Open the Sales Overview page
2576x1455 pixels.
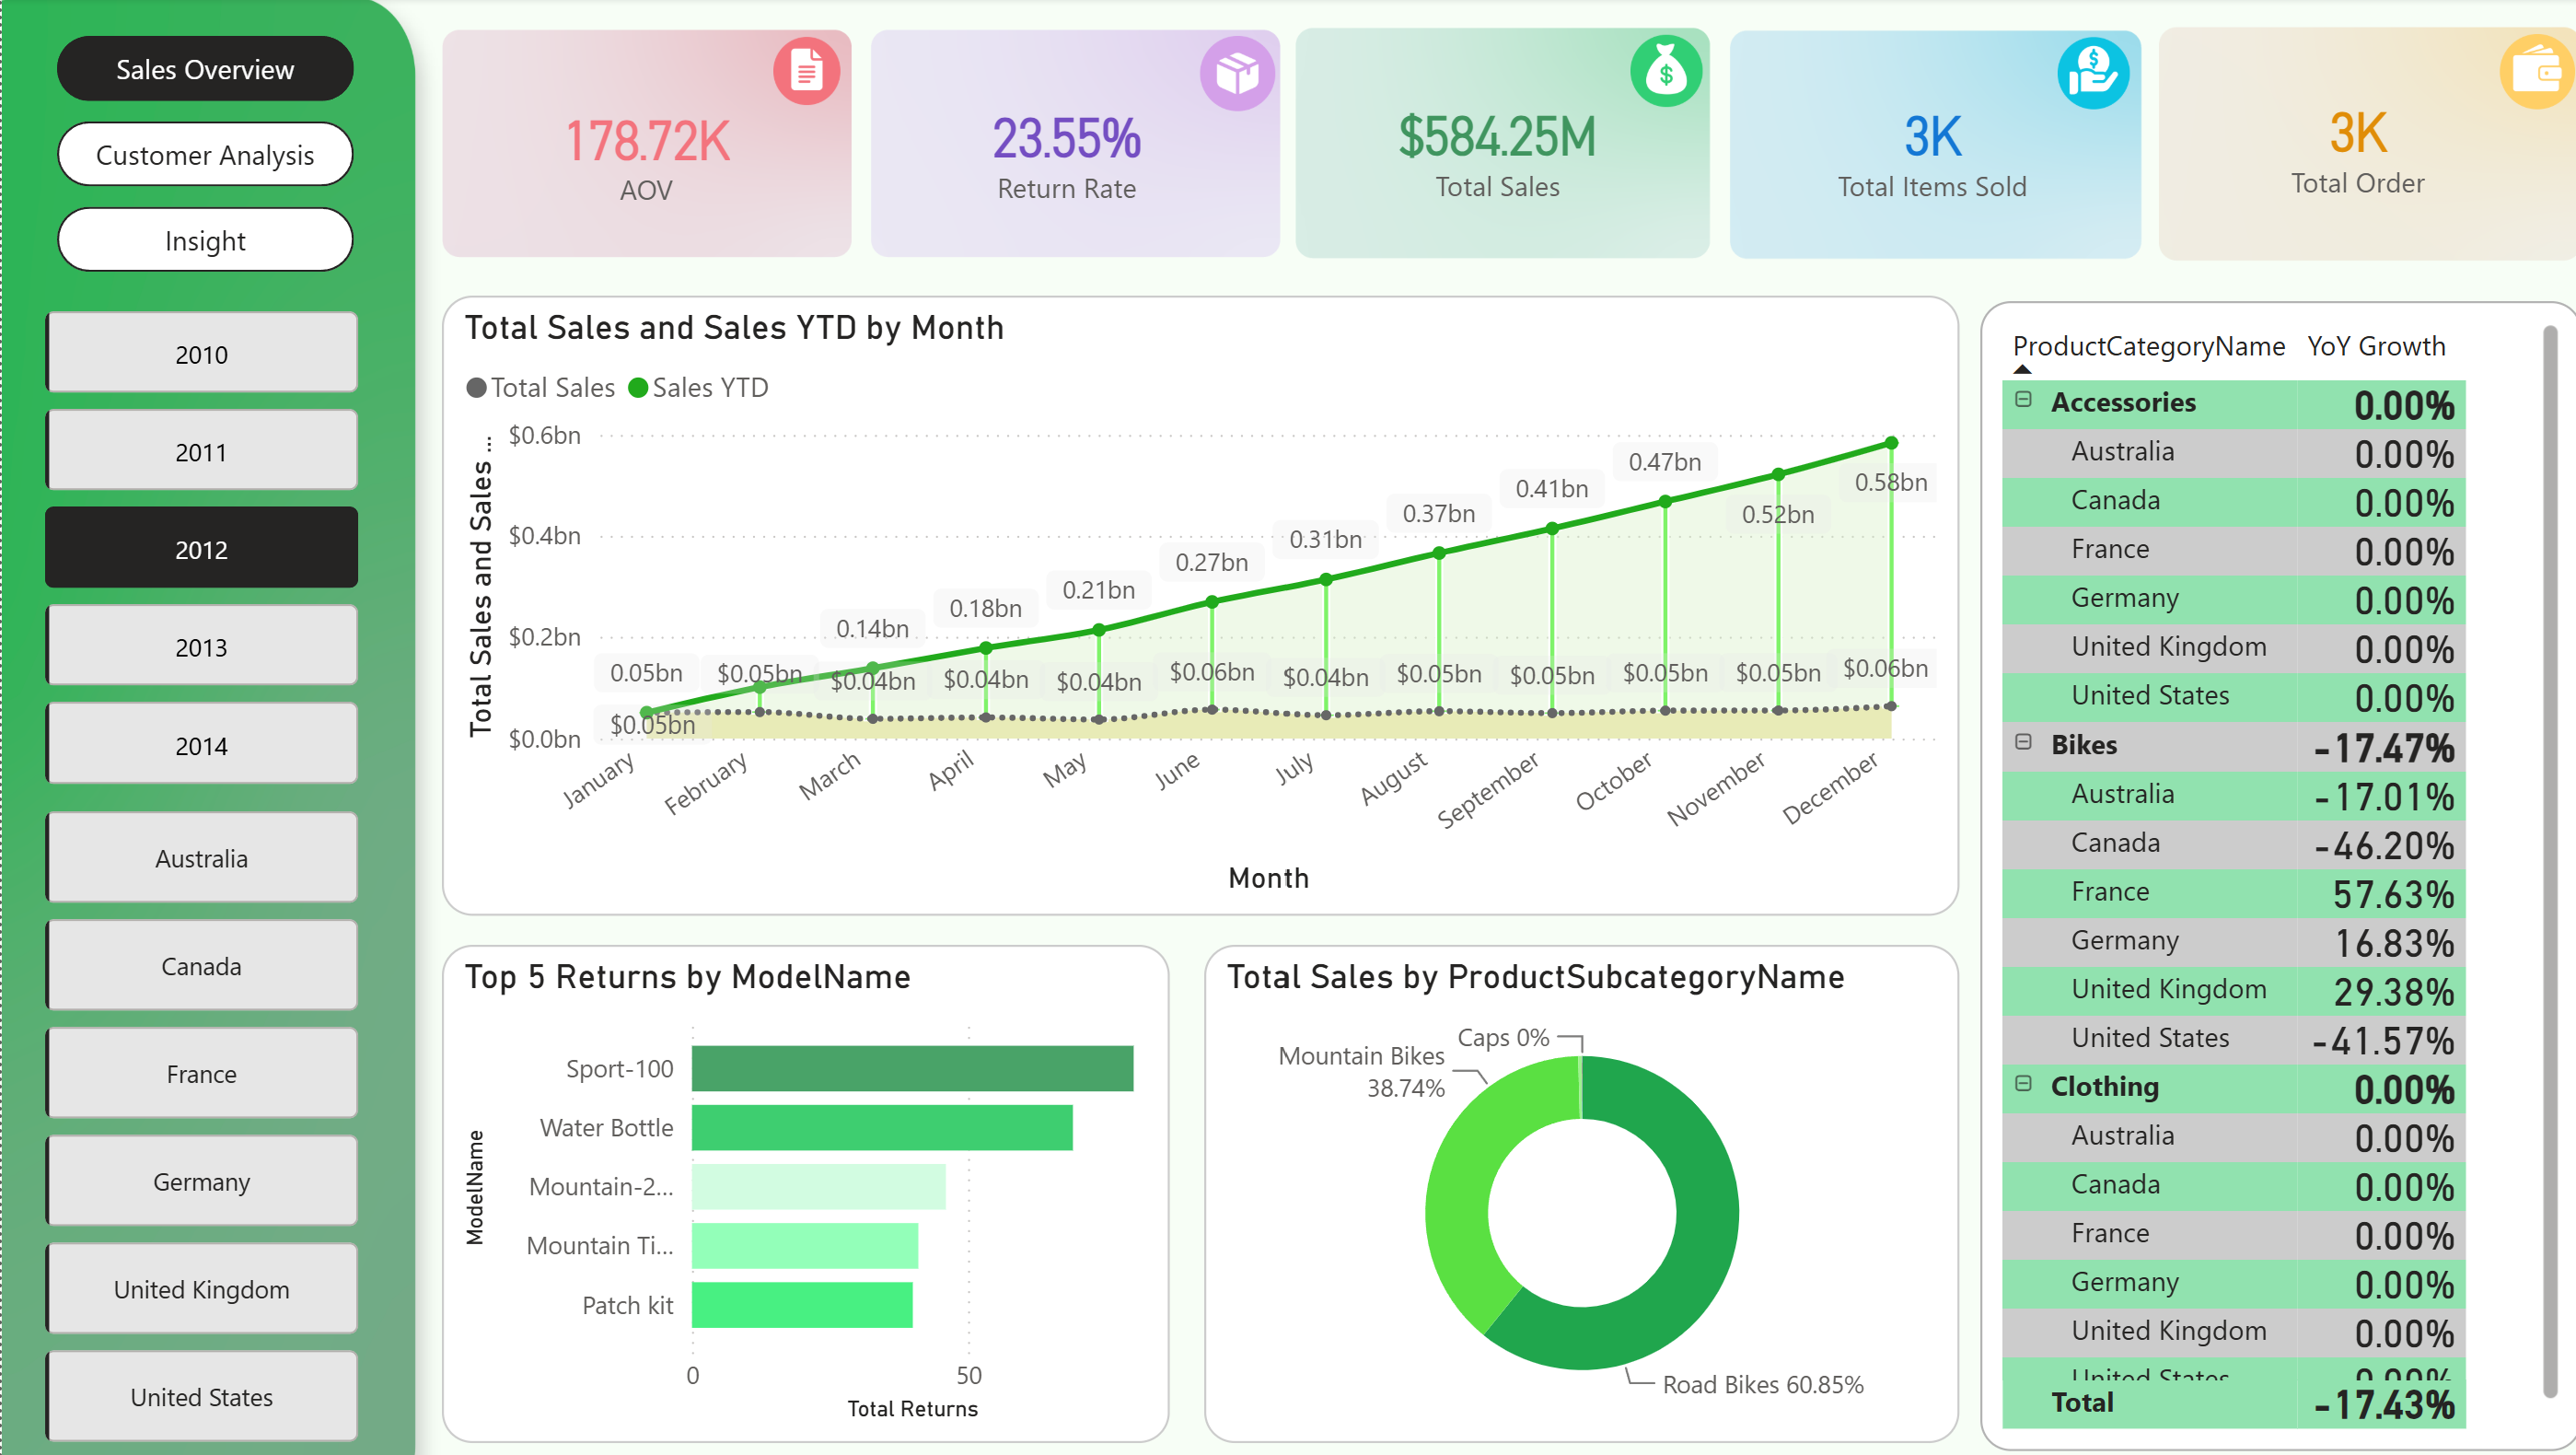point(205,69)
